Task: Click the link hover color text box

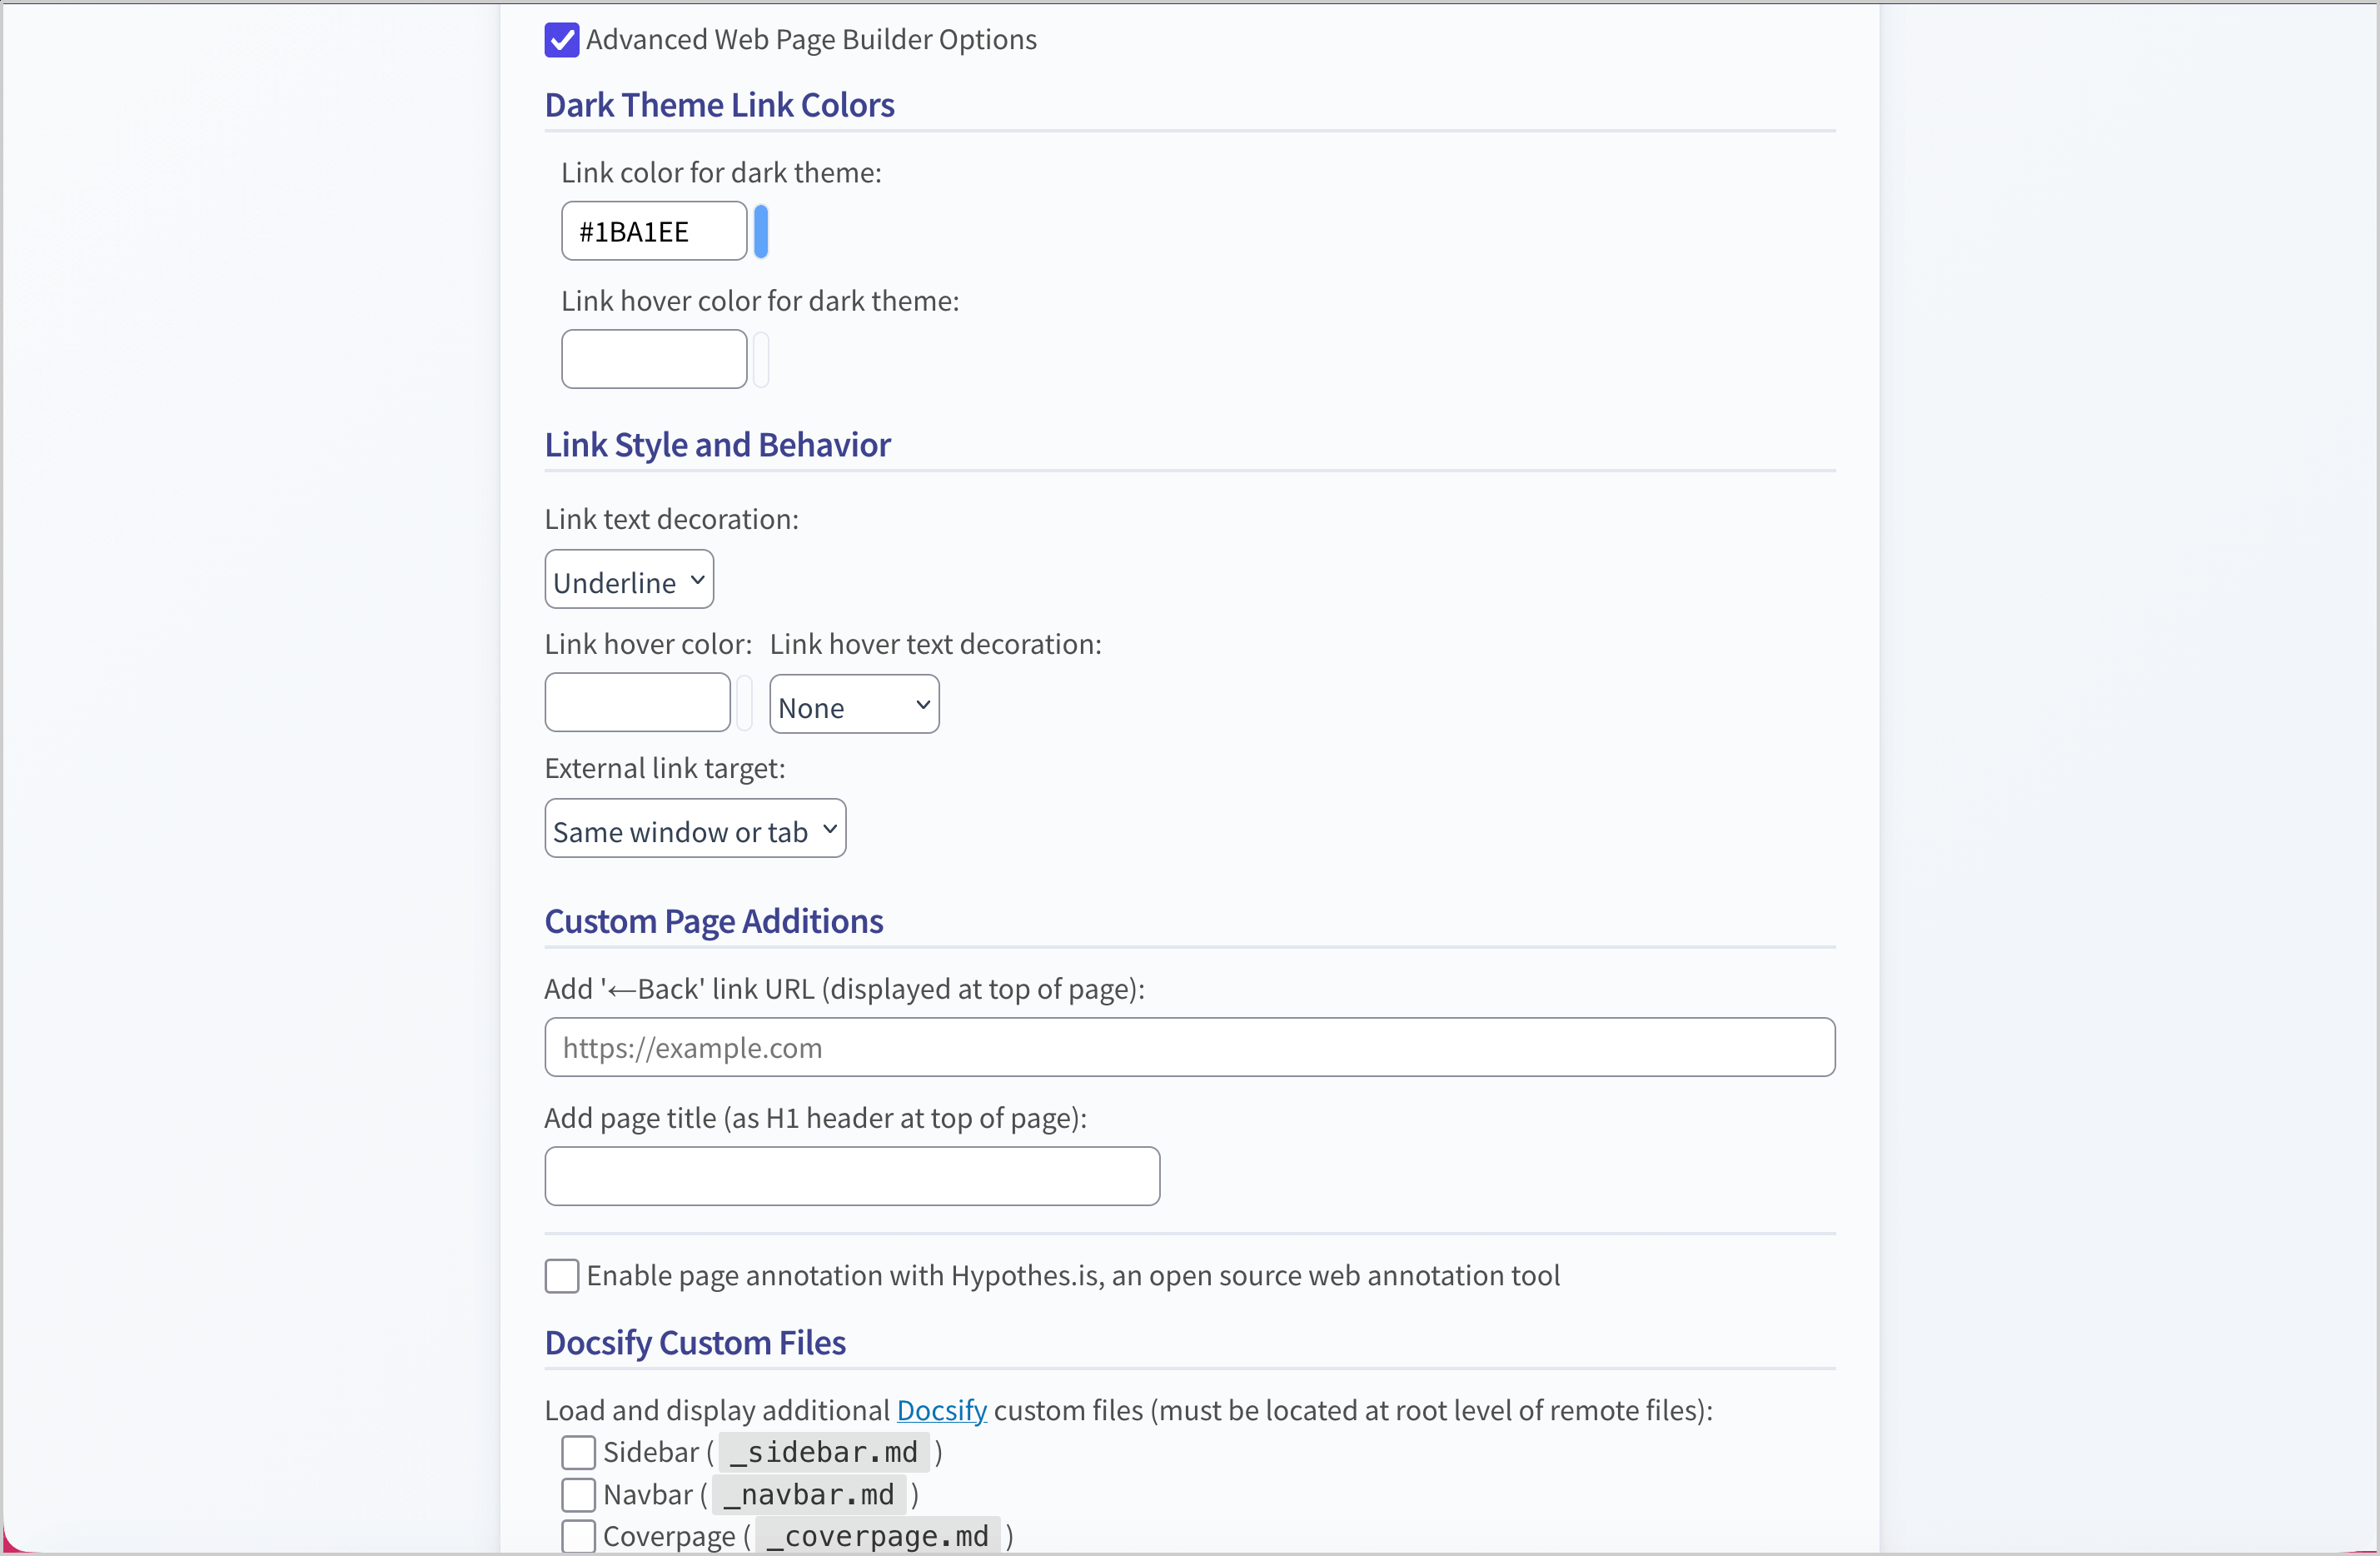Action: tap(637, 703)
